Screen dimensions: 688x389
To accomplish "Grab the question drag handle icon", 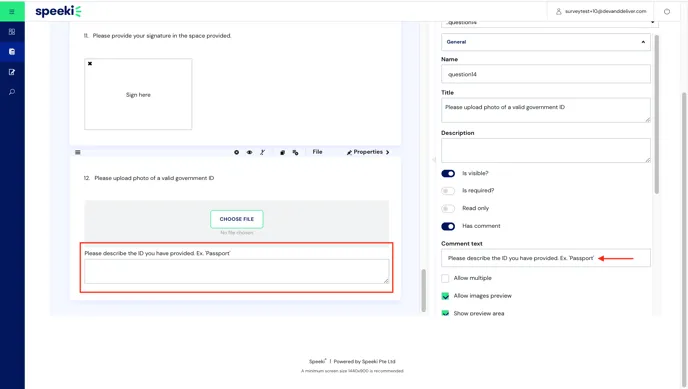I will pyautogui.click(x=78, y=152).
